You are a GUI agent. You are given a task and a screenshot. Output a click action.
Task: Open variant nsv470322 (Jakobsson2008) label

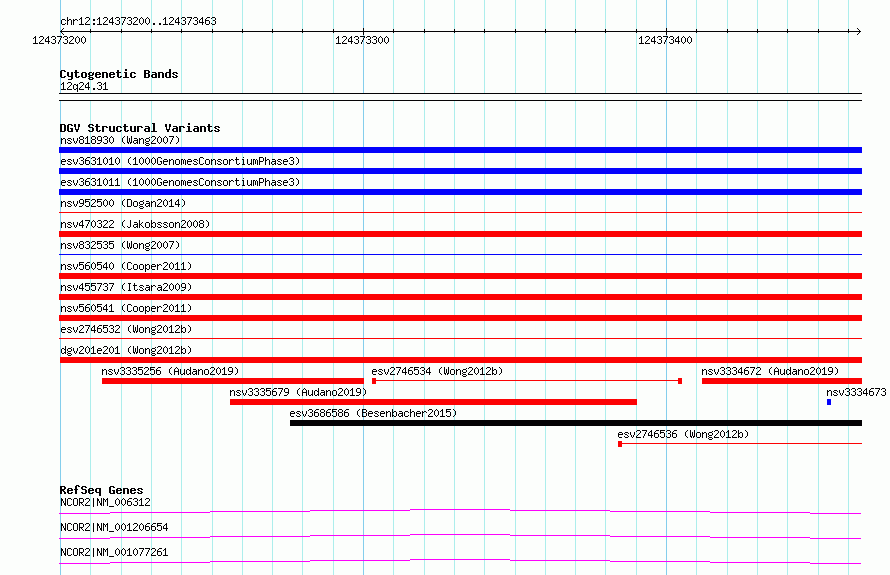(x=135, y=224)
